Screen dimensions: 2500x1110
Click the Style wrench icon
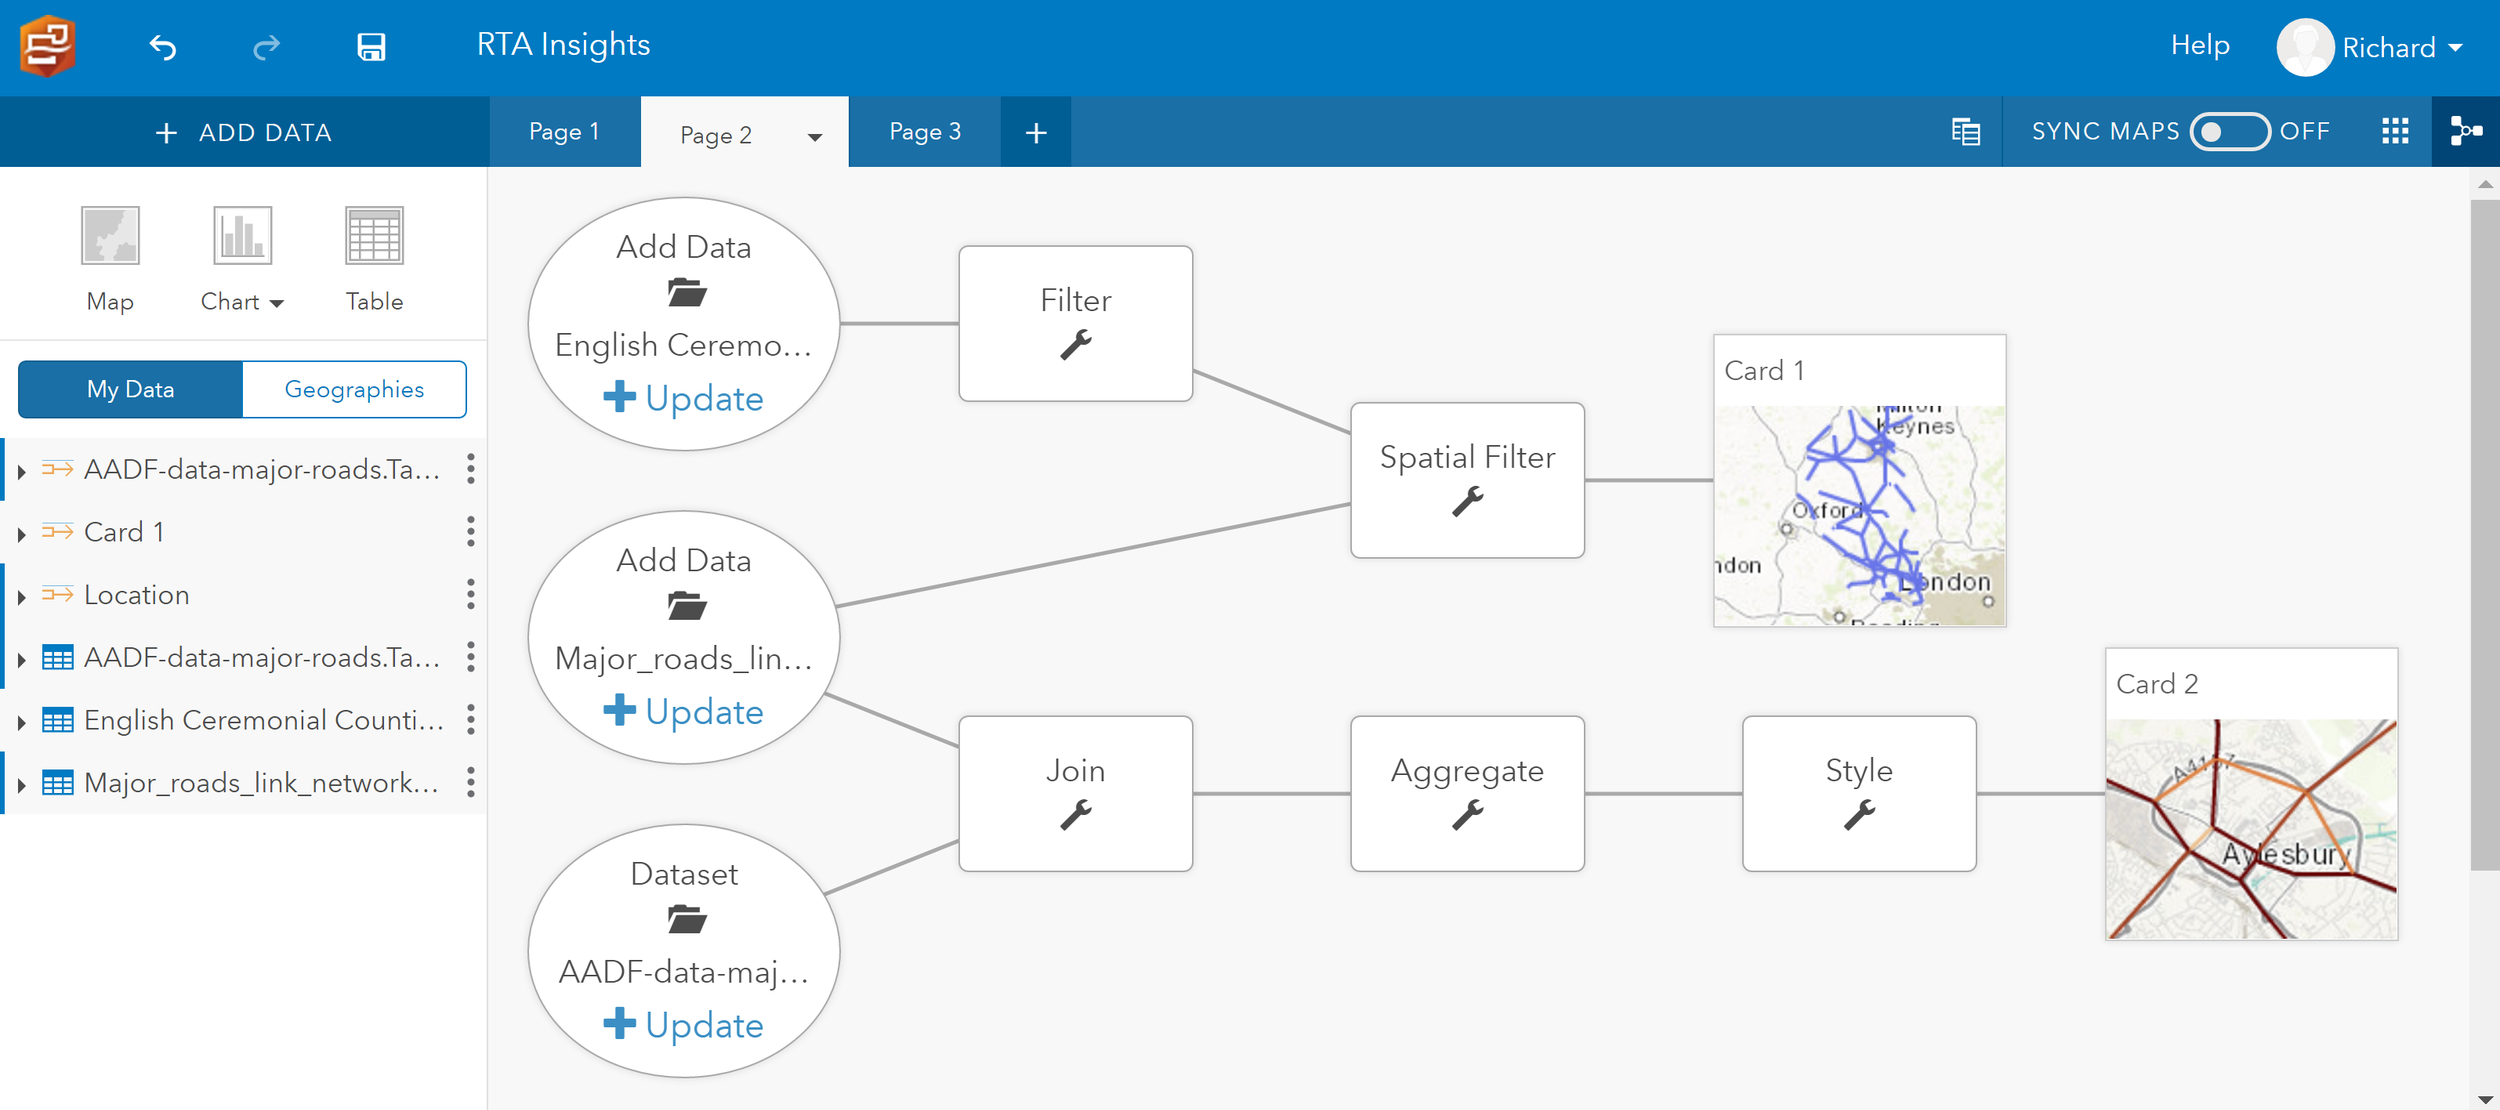click(x=1857, y=813)
